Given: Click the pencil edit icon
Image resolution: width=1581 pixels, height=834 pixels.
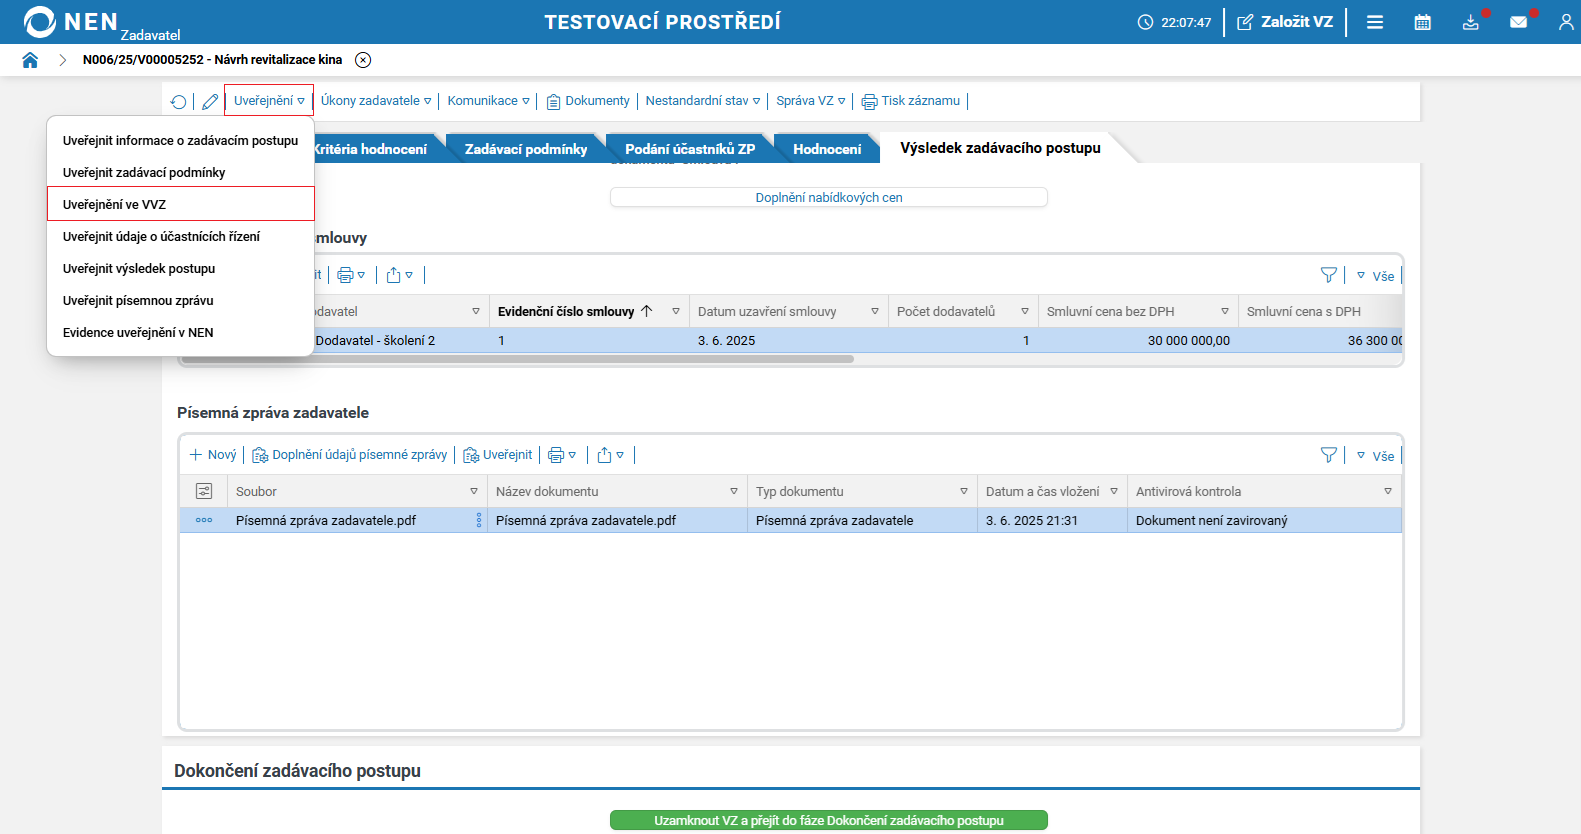Looking at the screenshot, I should 210,102.
